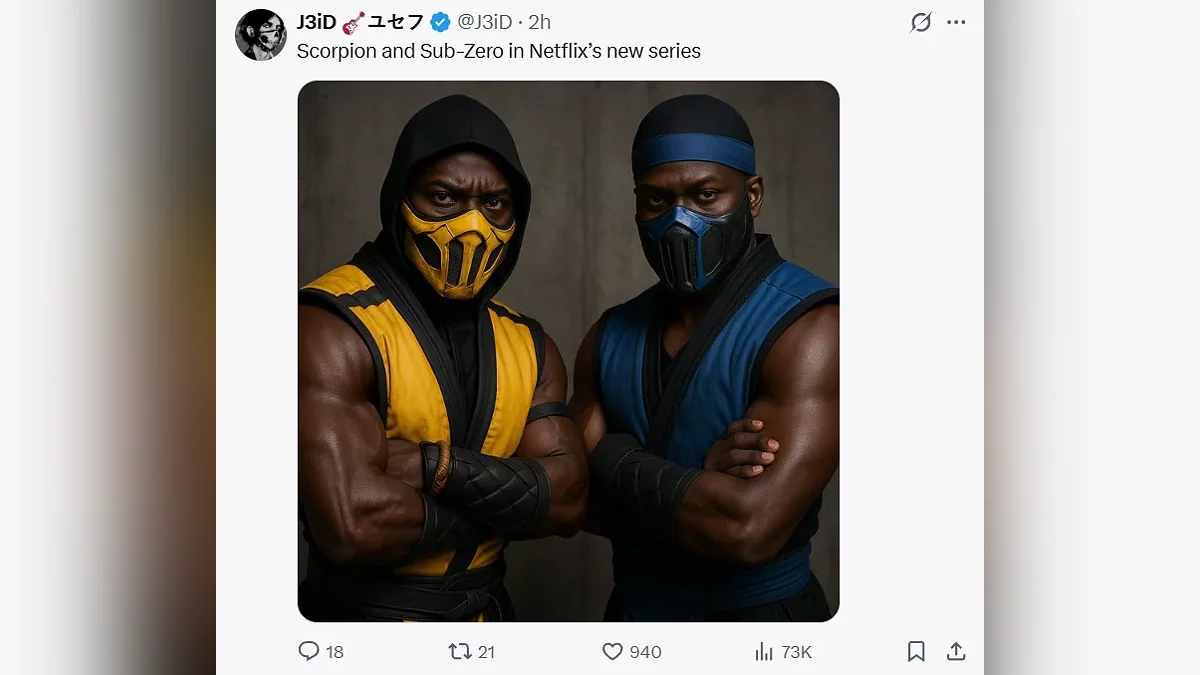Click the repost arrows icon
1200x675 pixels.
point(459,651)
